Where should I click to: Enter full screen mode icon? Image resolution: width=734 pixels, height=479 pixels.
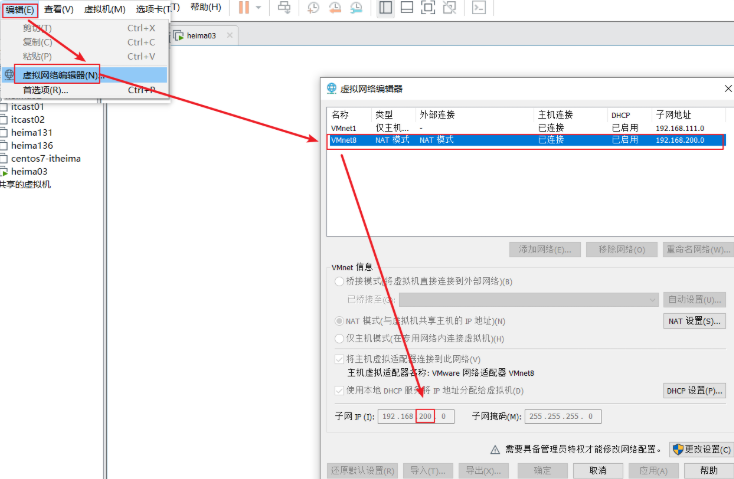tap(428, 7)
